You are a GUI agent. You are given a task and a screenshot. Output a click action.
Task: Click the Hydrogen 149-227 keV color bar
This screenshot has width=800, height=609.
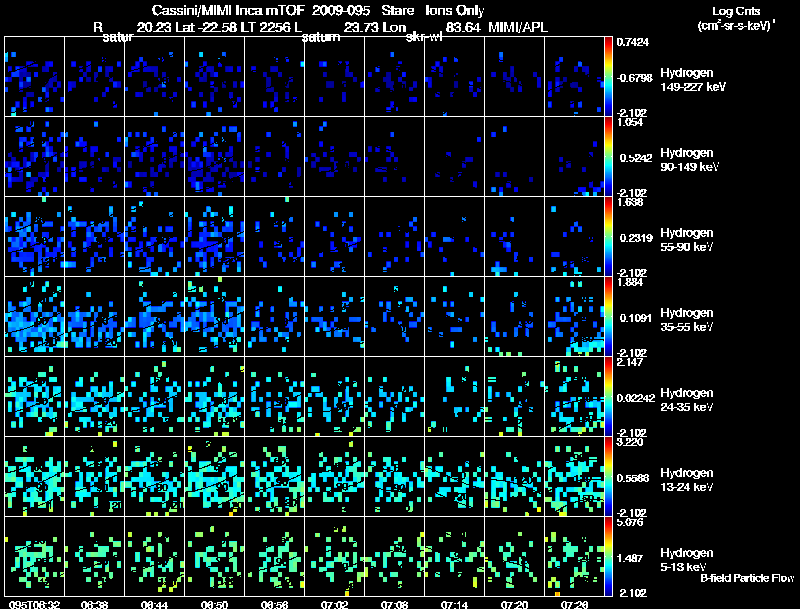609,76
